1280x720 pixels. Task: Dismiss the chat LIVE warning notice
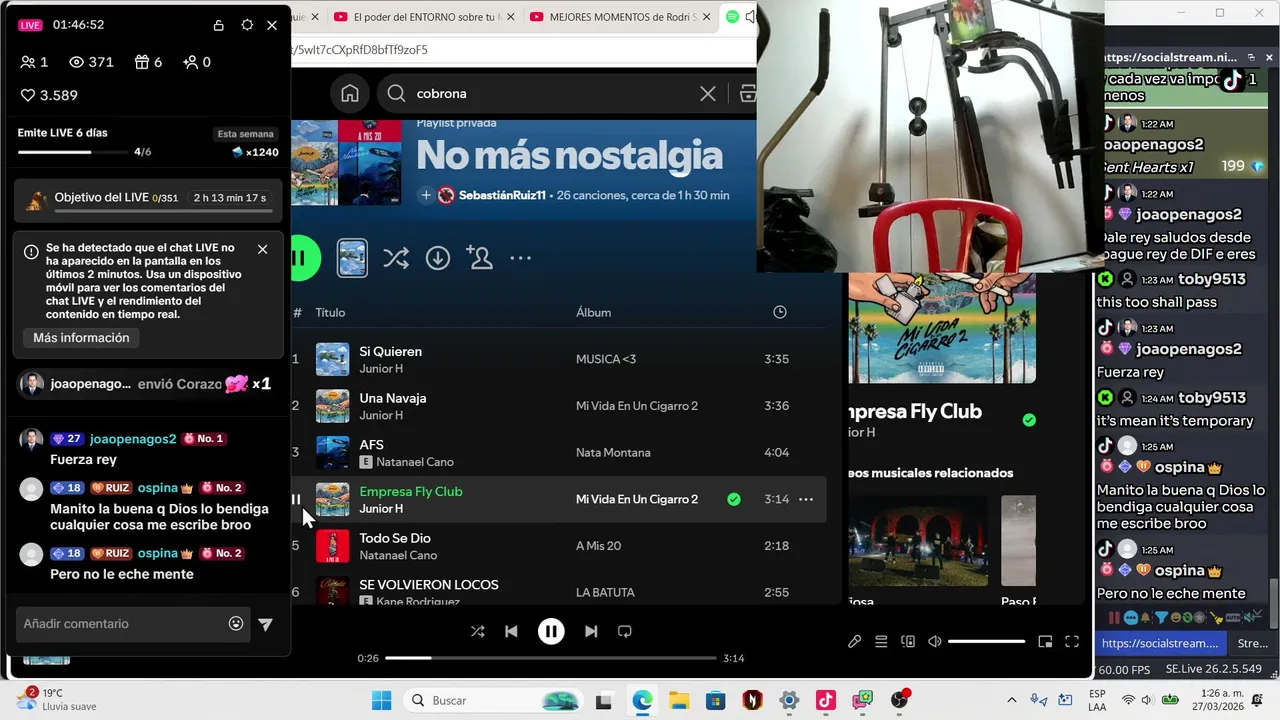(262, 249)
